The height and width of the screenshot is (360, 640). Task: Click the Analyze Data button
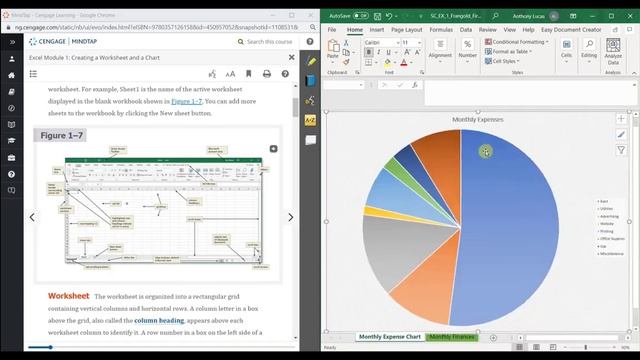click(613, 51)
